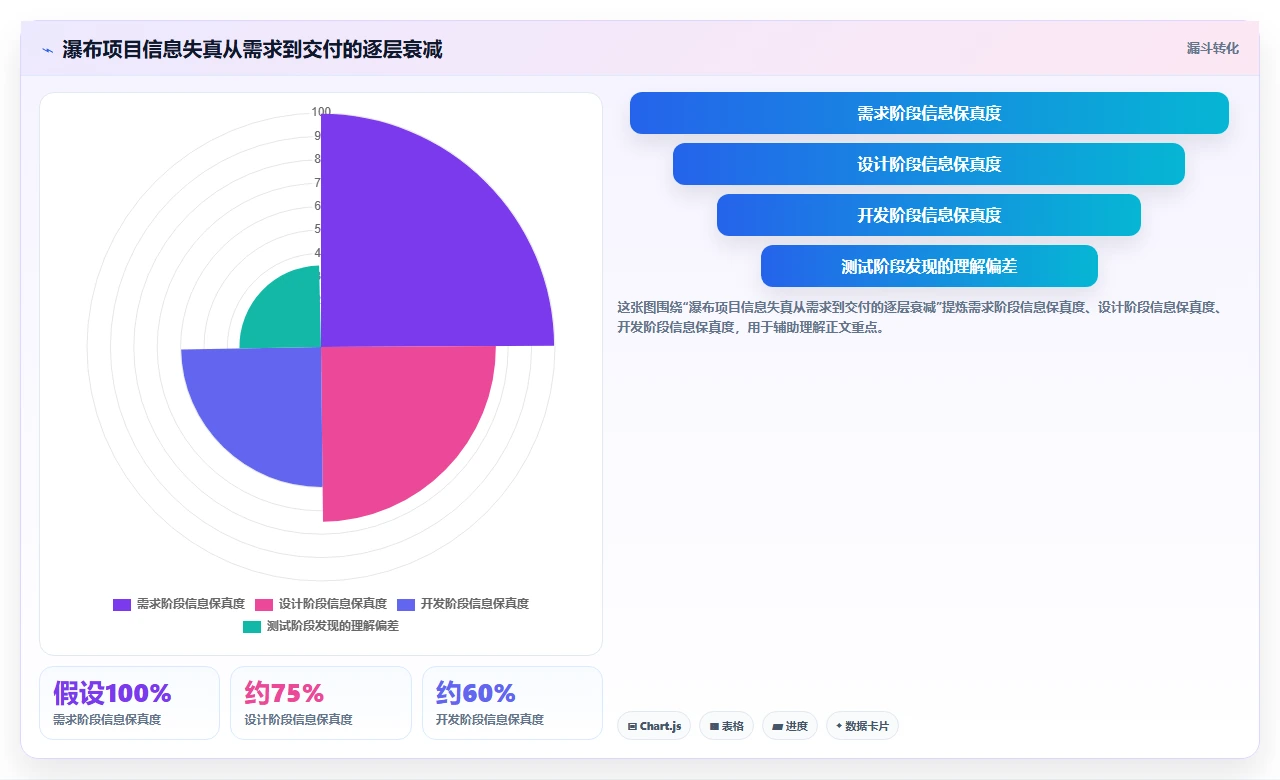Click the sparkle icon in 数据卡片 chip
Image resolution: width=1280 pixels, height=780 pixels.
click(x=839, y=726)
